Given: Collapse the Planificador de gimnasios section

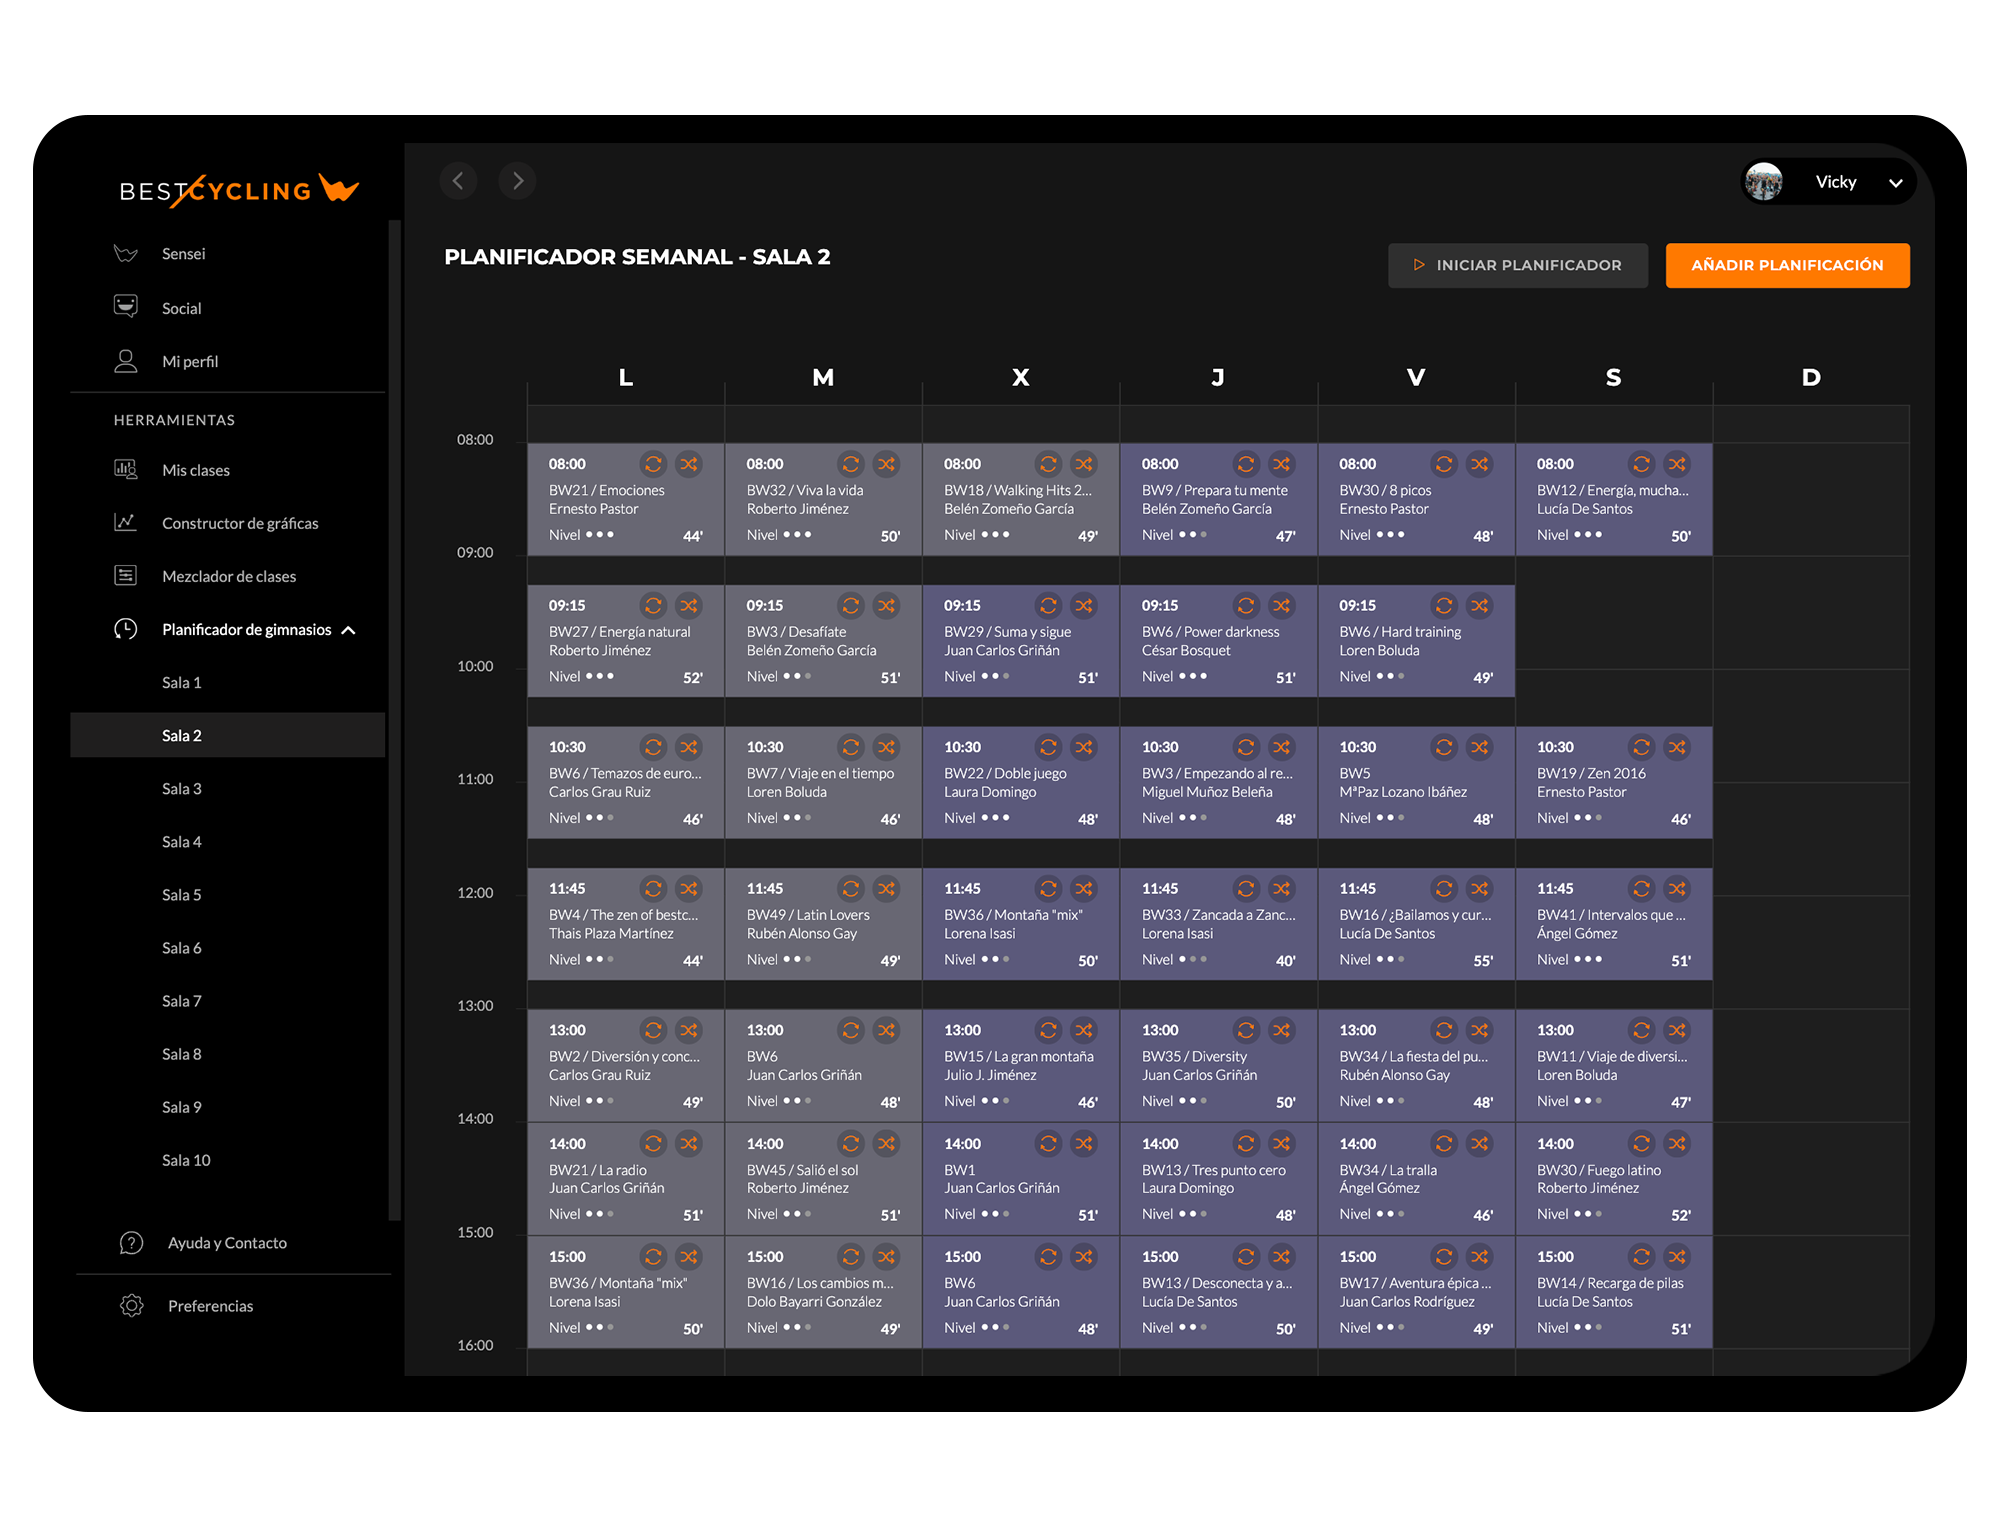Looking at the screenshot, I should [349, 630].
